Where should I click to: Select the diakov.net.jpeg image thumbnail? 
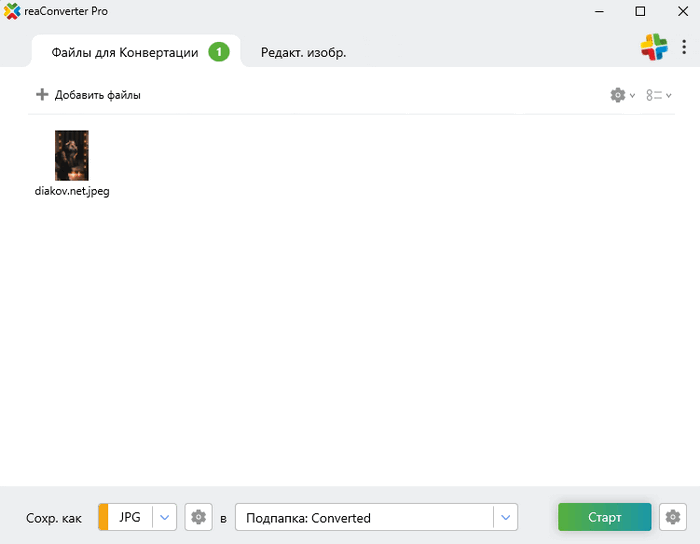pos(72,155)
